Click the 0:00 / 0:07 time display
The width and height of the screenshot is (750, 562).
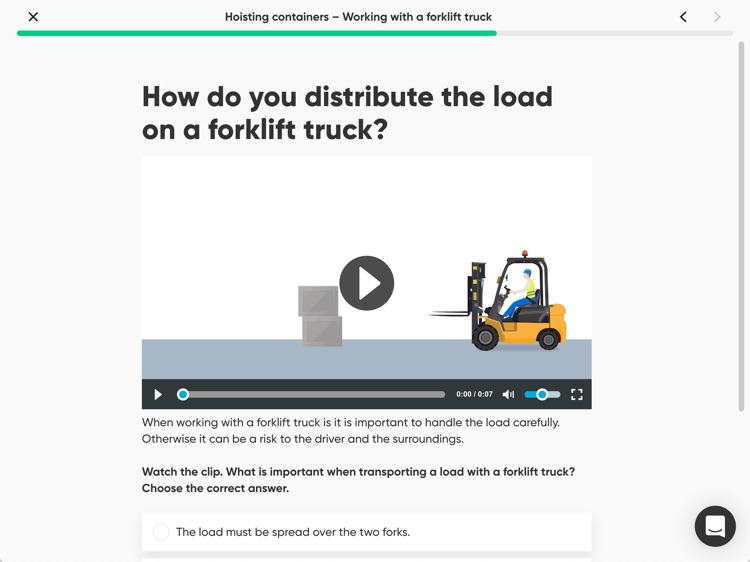pyautogui.click(x=474, y=395)
